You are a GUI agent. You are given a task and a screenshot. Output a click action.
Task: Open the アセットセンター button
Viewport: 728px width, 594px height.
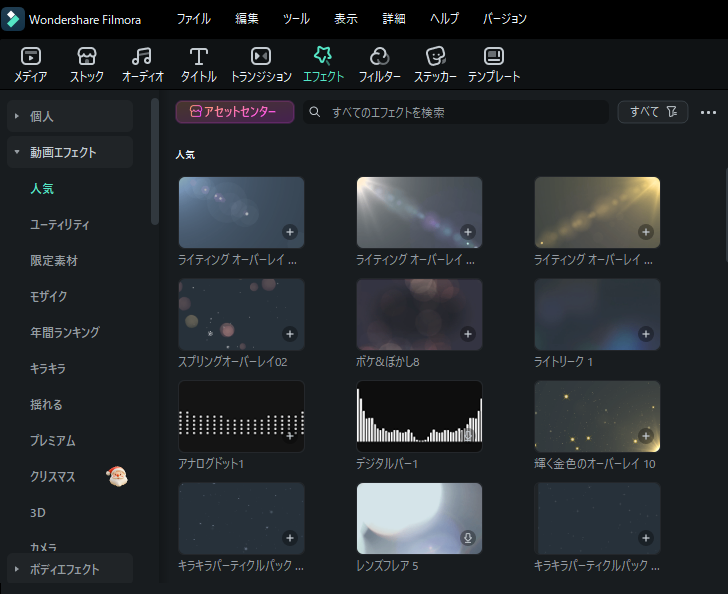(x=235, y=112)
